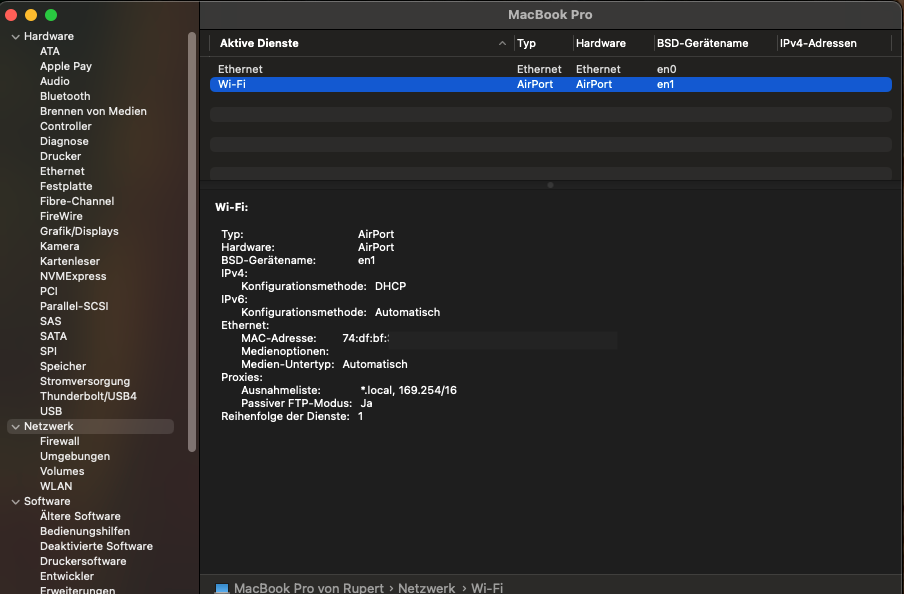Select Bluetooth in the sidebar
Screen dimensions: 904x594
[65, 96]
